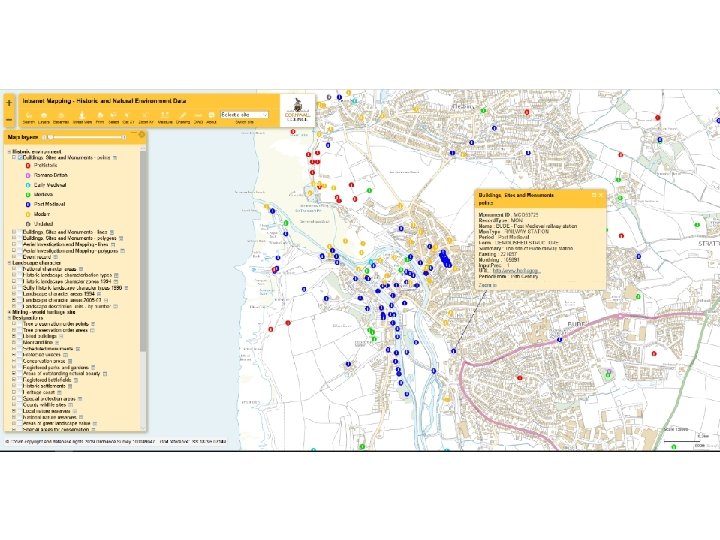Collapse the Historic environment group

click(x=9, y=152)
